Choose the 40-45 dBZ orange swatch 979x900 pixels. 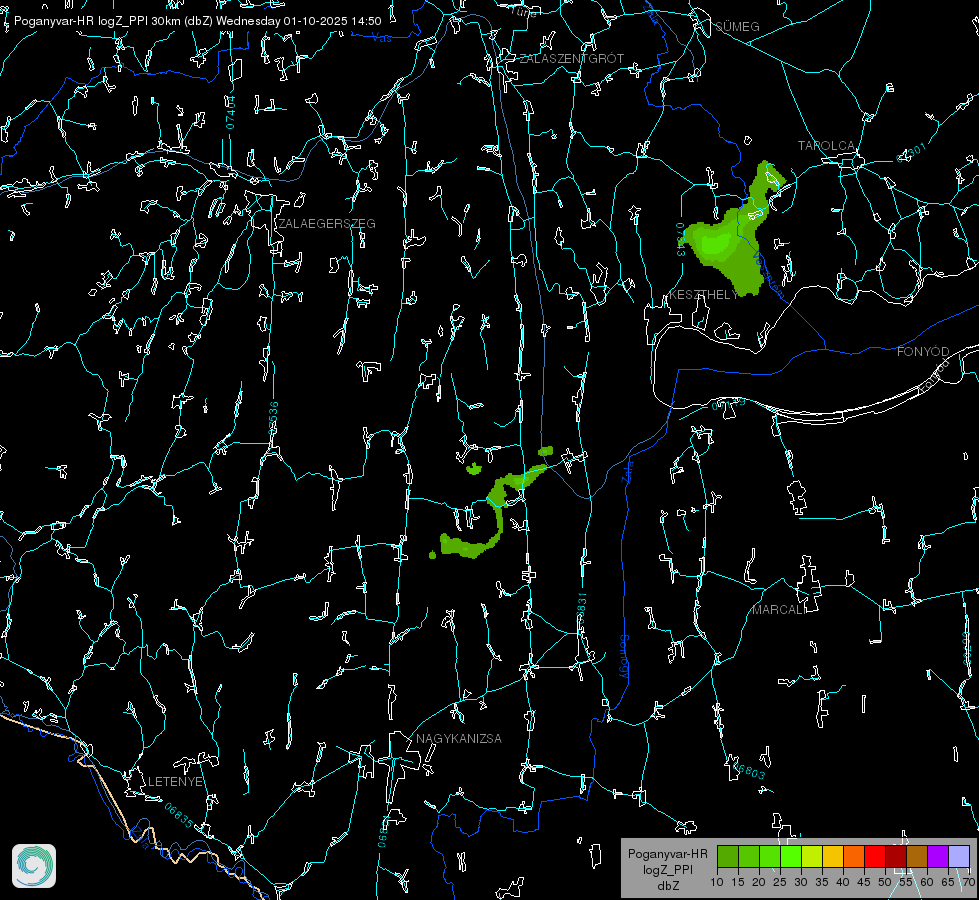click(854, 856)
